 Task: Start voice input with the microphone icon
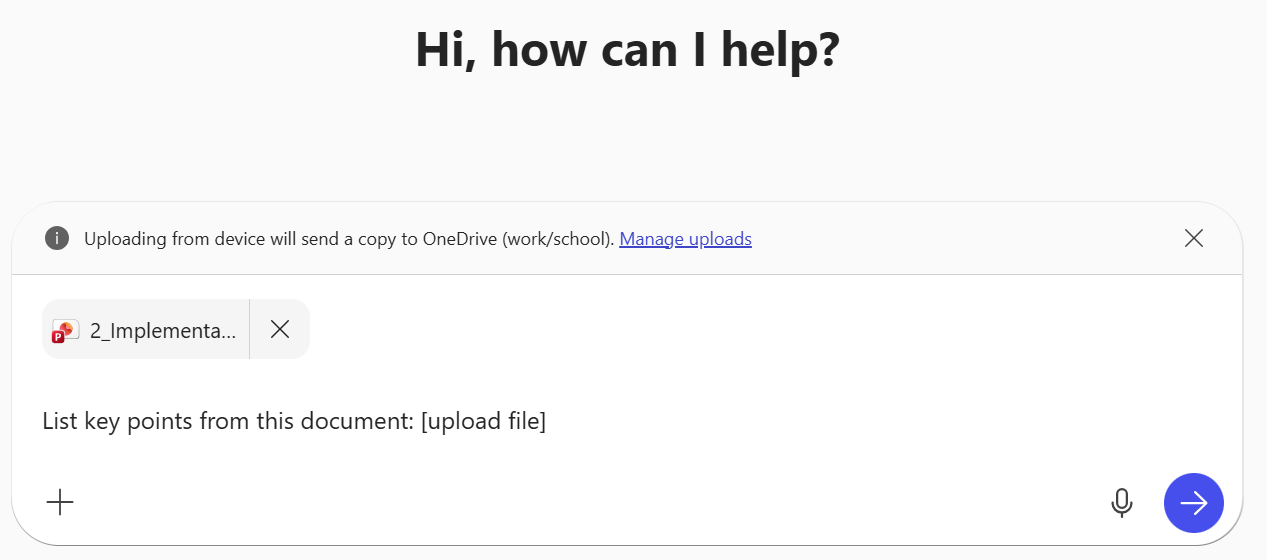click(1122, 502)
